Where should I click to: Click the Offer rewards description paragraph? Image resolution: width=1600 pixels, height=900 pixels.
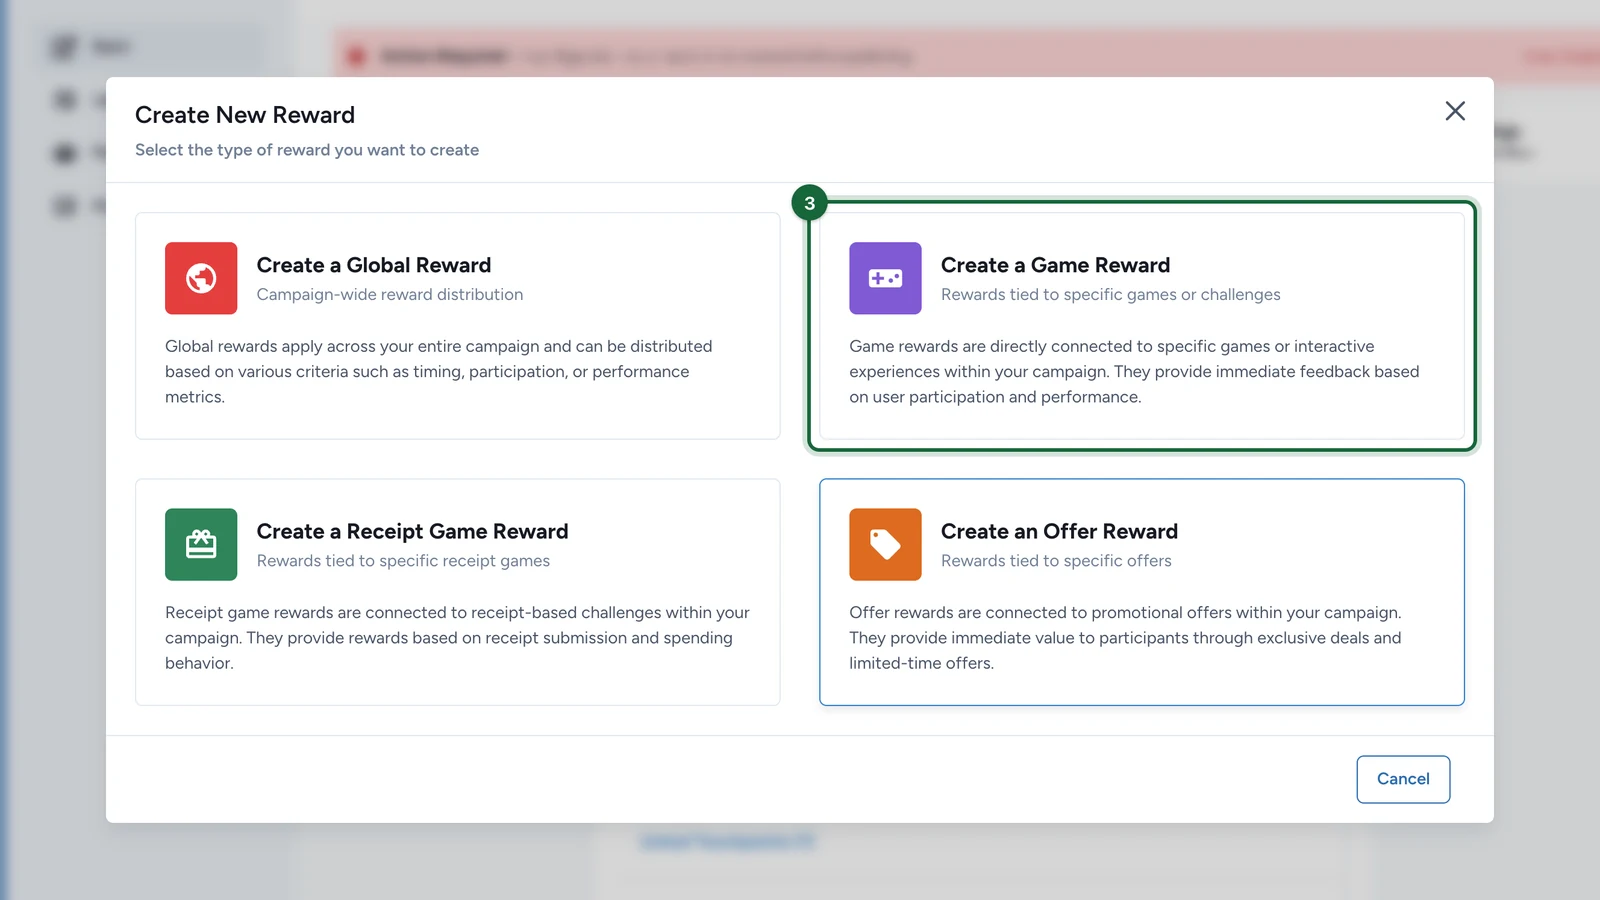(1125, 637)
